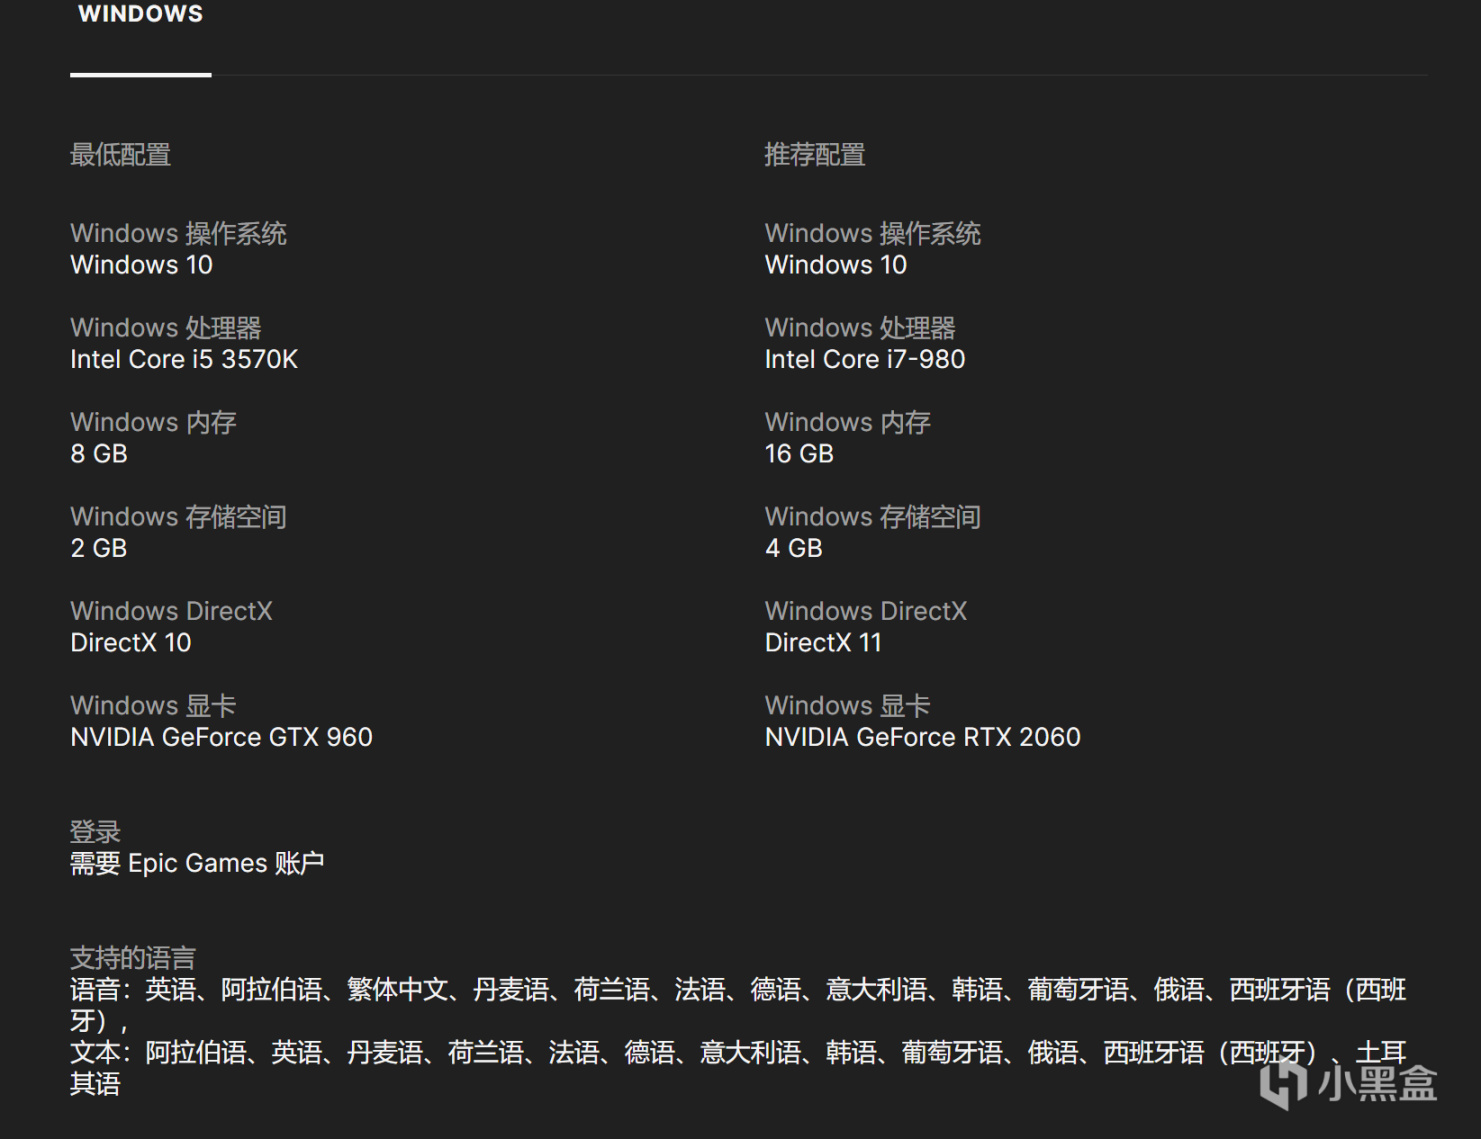Click the 2 GB storage value
Screen dimensions: 1481x1139
99,548
